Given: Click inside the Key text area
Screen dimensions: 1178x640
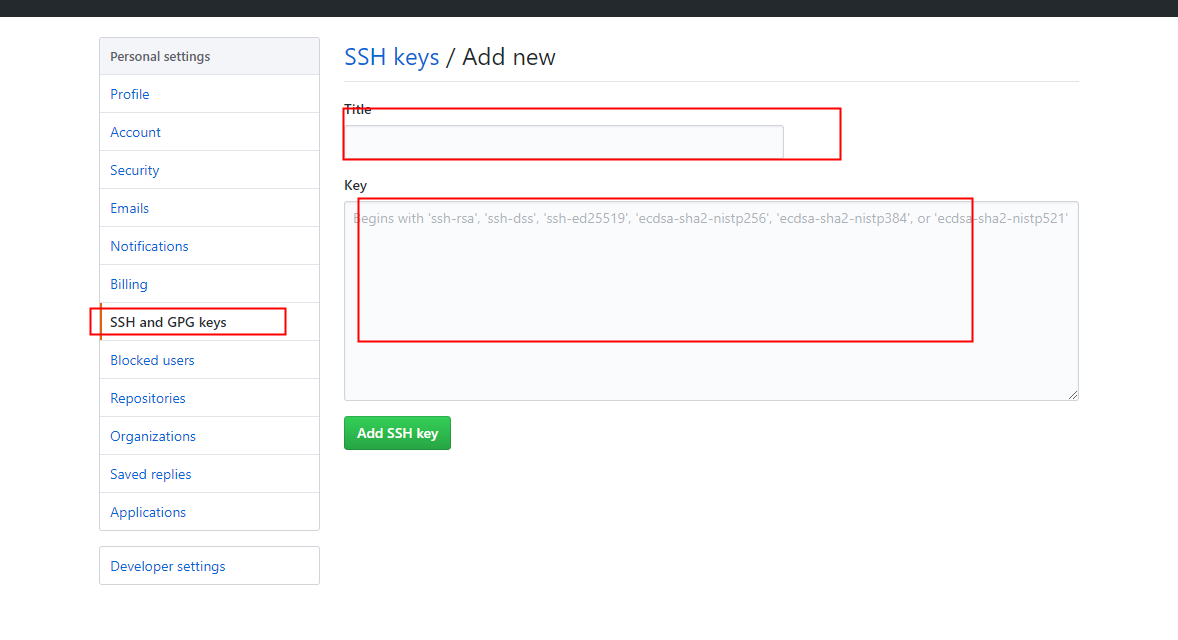Looking at the screenshot, I should [x=710, y=300].
